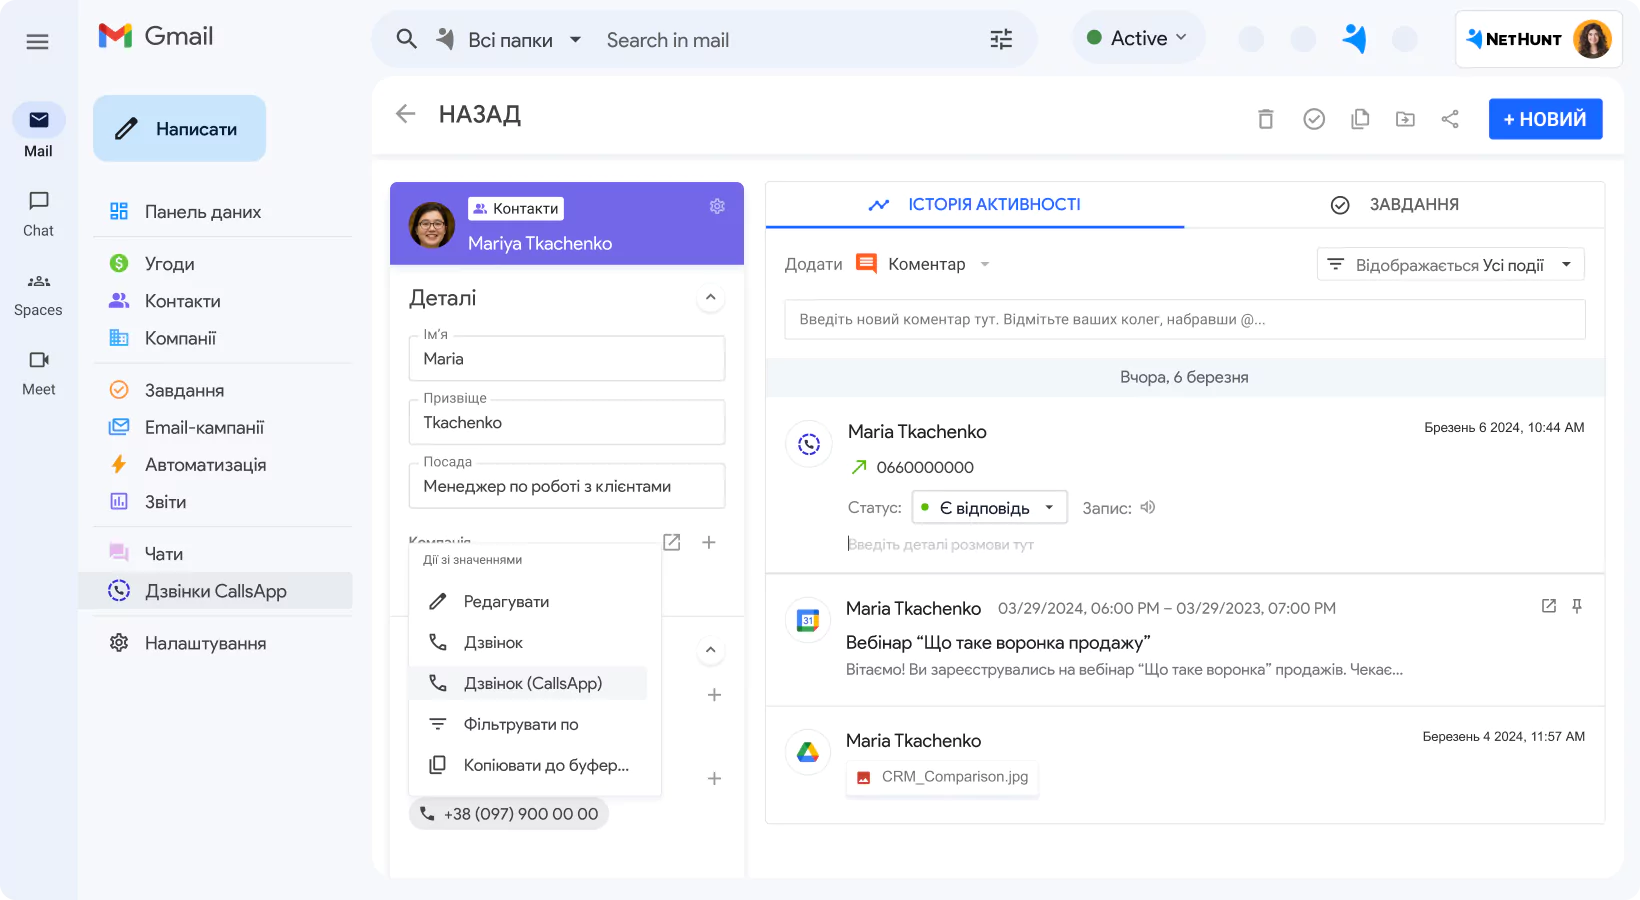Share the record icon

(x=1450, y=119)
